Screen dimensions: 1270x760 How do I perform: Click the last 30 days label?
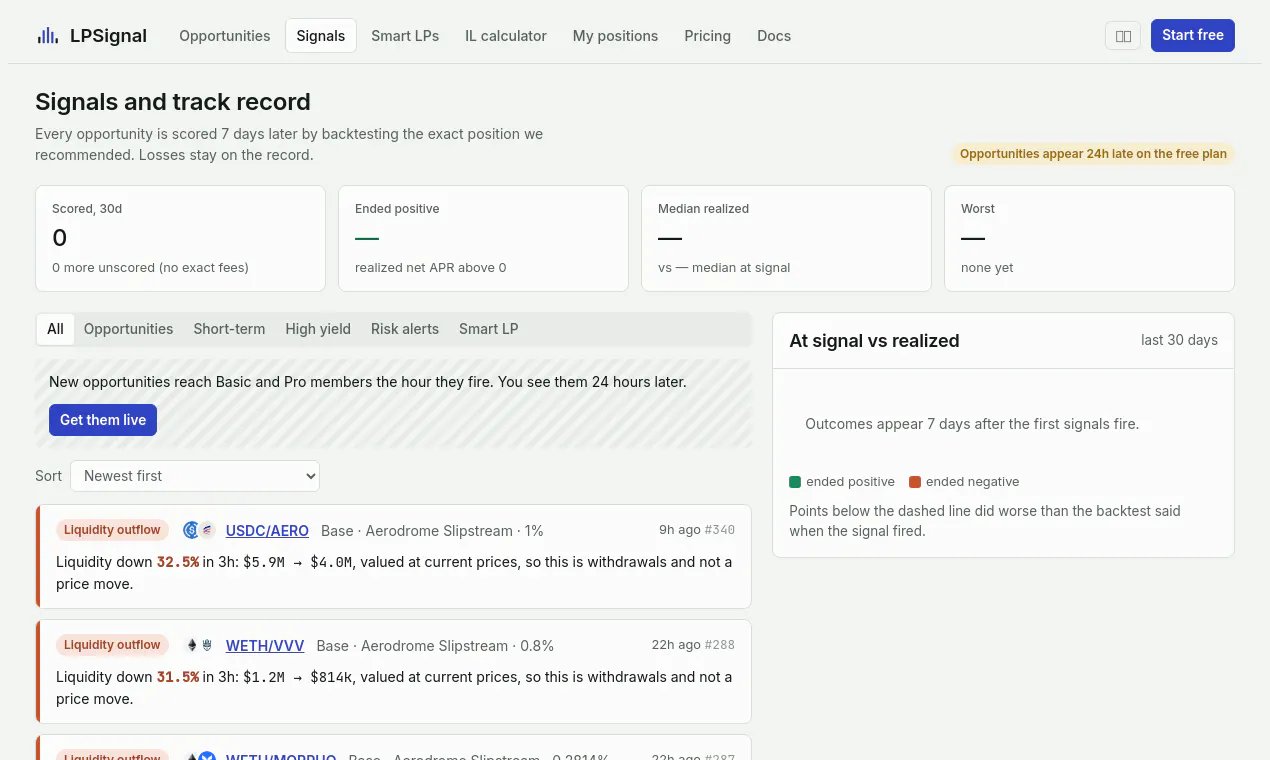pos(1179,340)
